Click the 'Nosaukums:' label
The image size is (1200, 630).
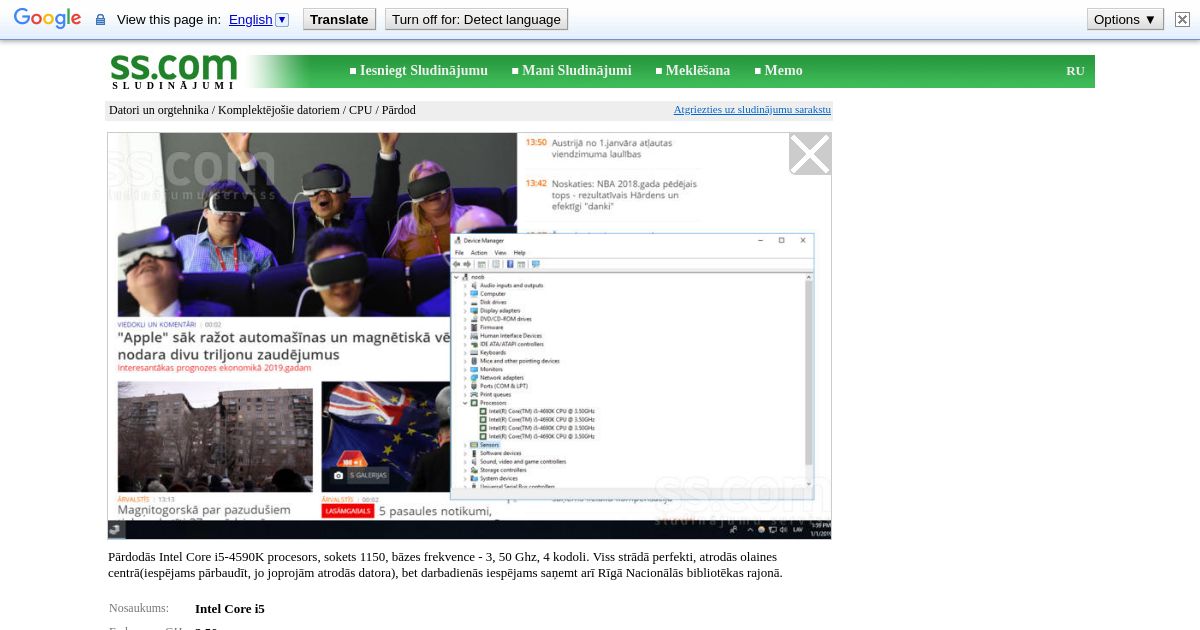coord(139,608)
